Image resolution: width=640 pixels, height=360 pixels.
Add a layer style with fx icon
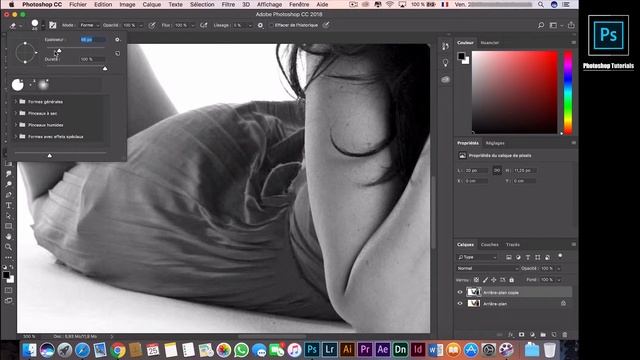click(511, 335)
